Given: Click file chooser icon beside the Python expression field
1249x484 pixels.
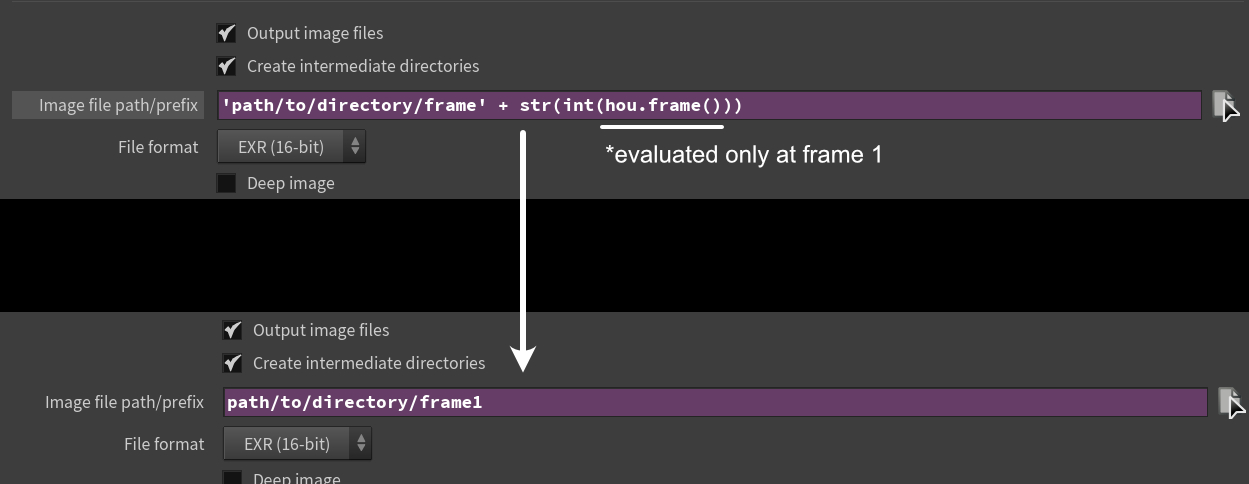Looking at the screenshot, I should click(x=1224, y=105).
